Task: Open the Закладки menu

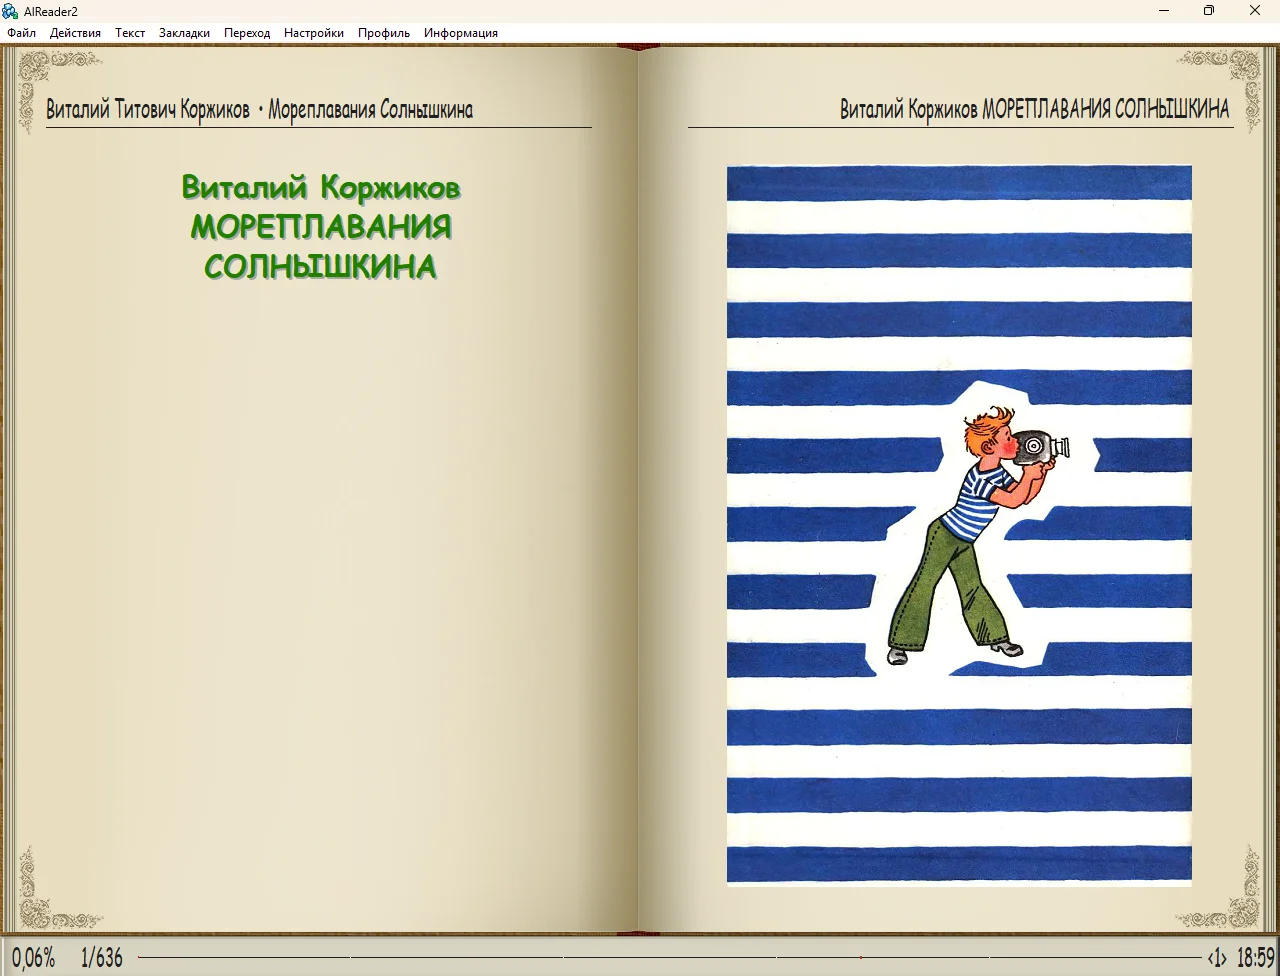Action: [x=184, y=33]
